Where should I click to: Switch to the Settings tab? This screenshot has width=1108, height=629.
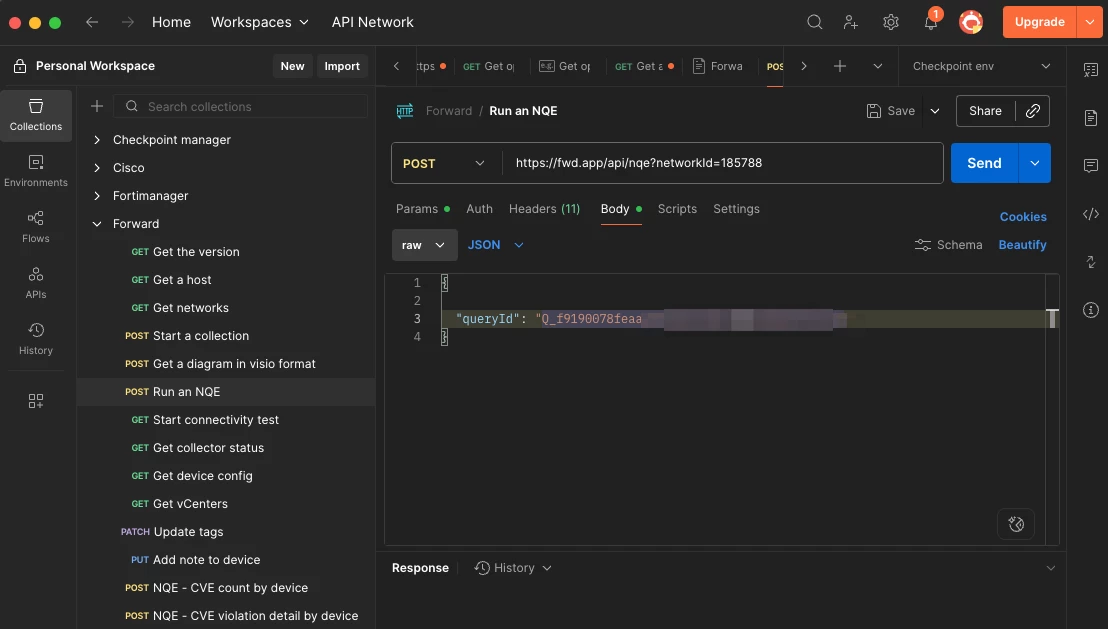[x=736, y=209]
